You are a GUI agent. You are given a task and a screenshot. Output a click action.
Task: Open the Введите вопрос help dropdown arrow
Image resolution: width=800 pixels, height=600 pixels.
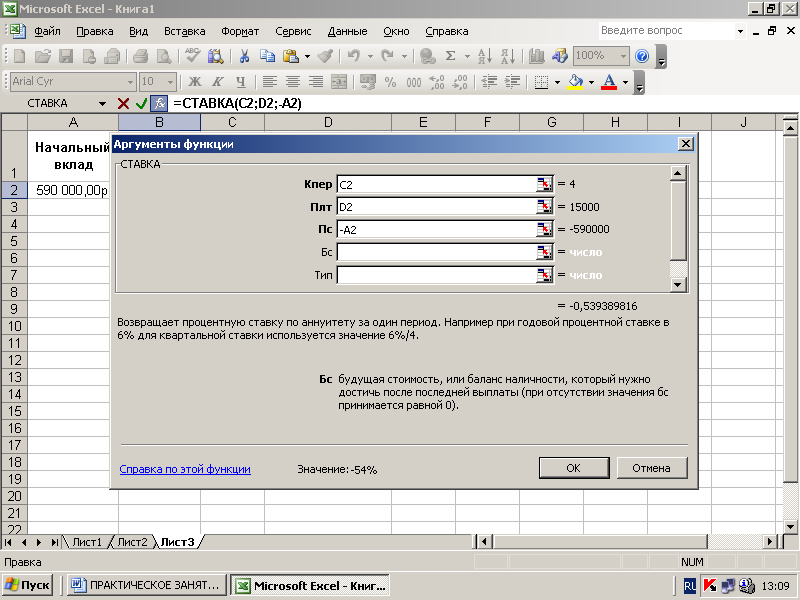[740, 31]
